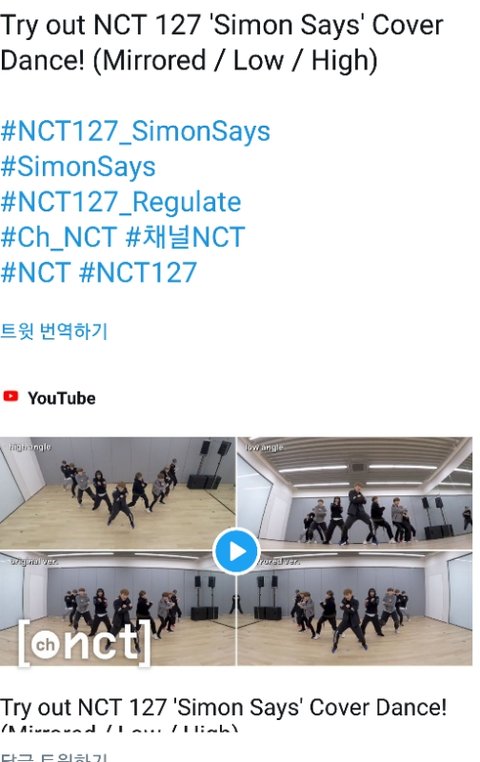480x762 pixels.
Task: Select the low angle video panel
Action: click(355, 493)
